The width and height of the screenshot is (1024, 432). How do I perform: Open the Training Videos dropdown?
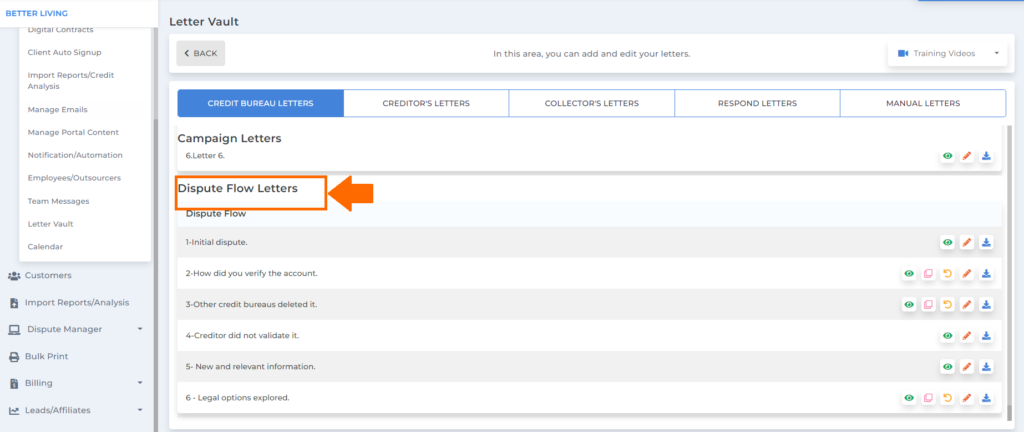[x=948, y=54]
